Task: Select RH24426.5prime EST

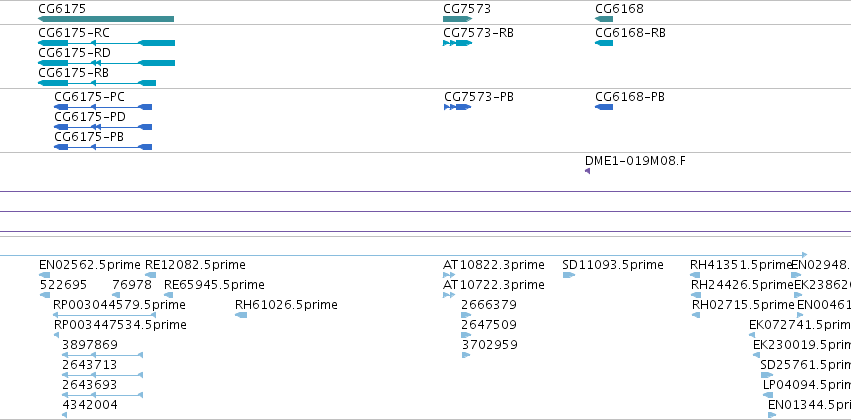Action: [x=742, y=285]
